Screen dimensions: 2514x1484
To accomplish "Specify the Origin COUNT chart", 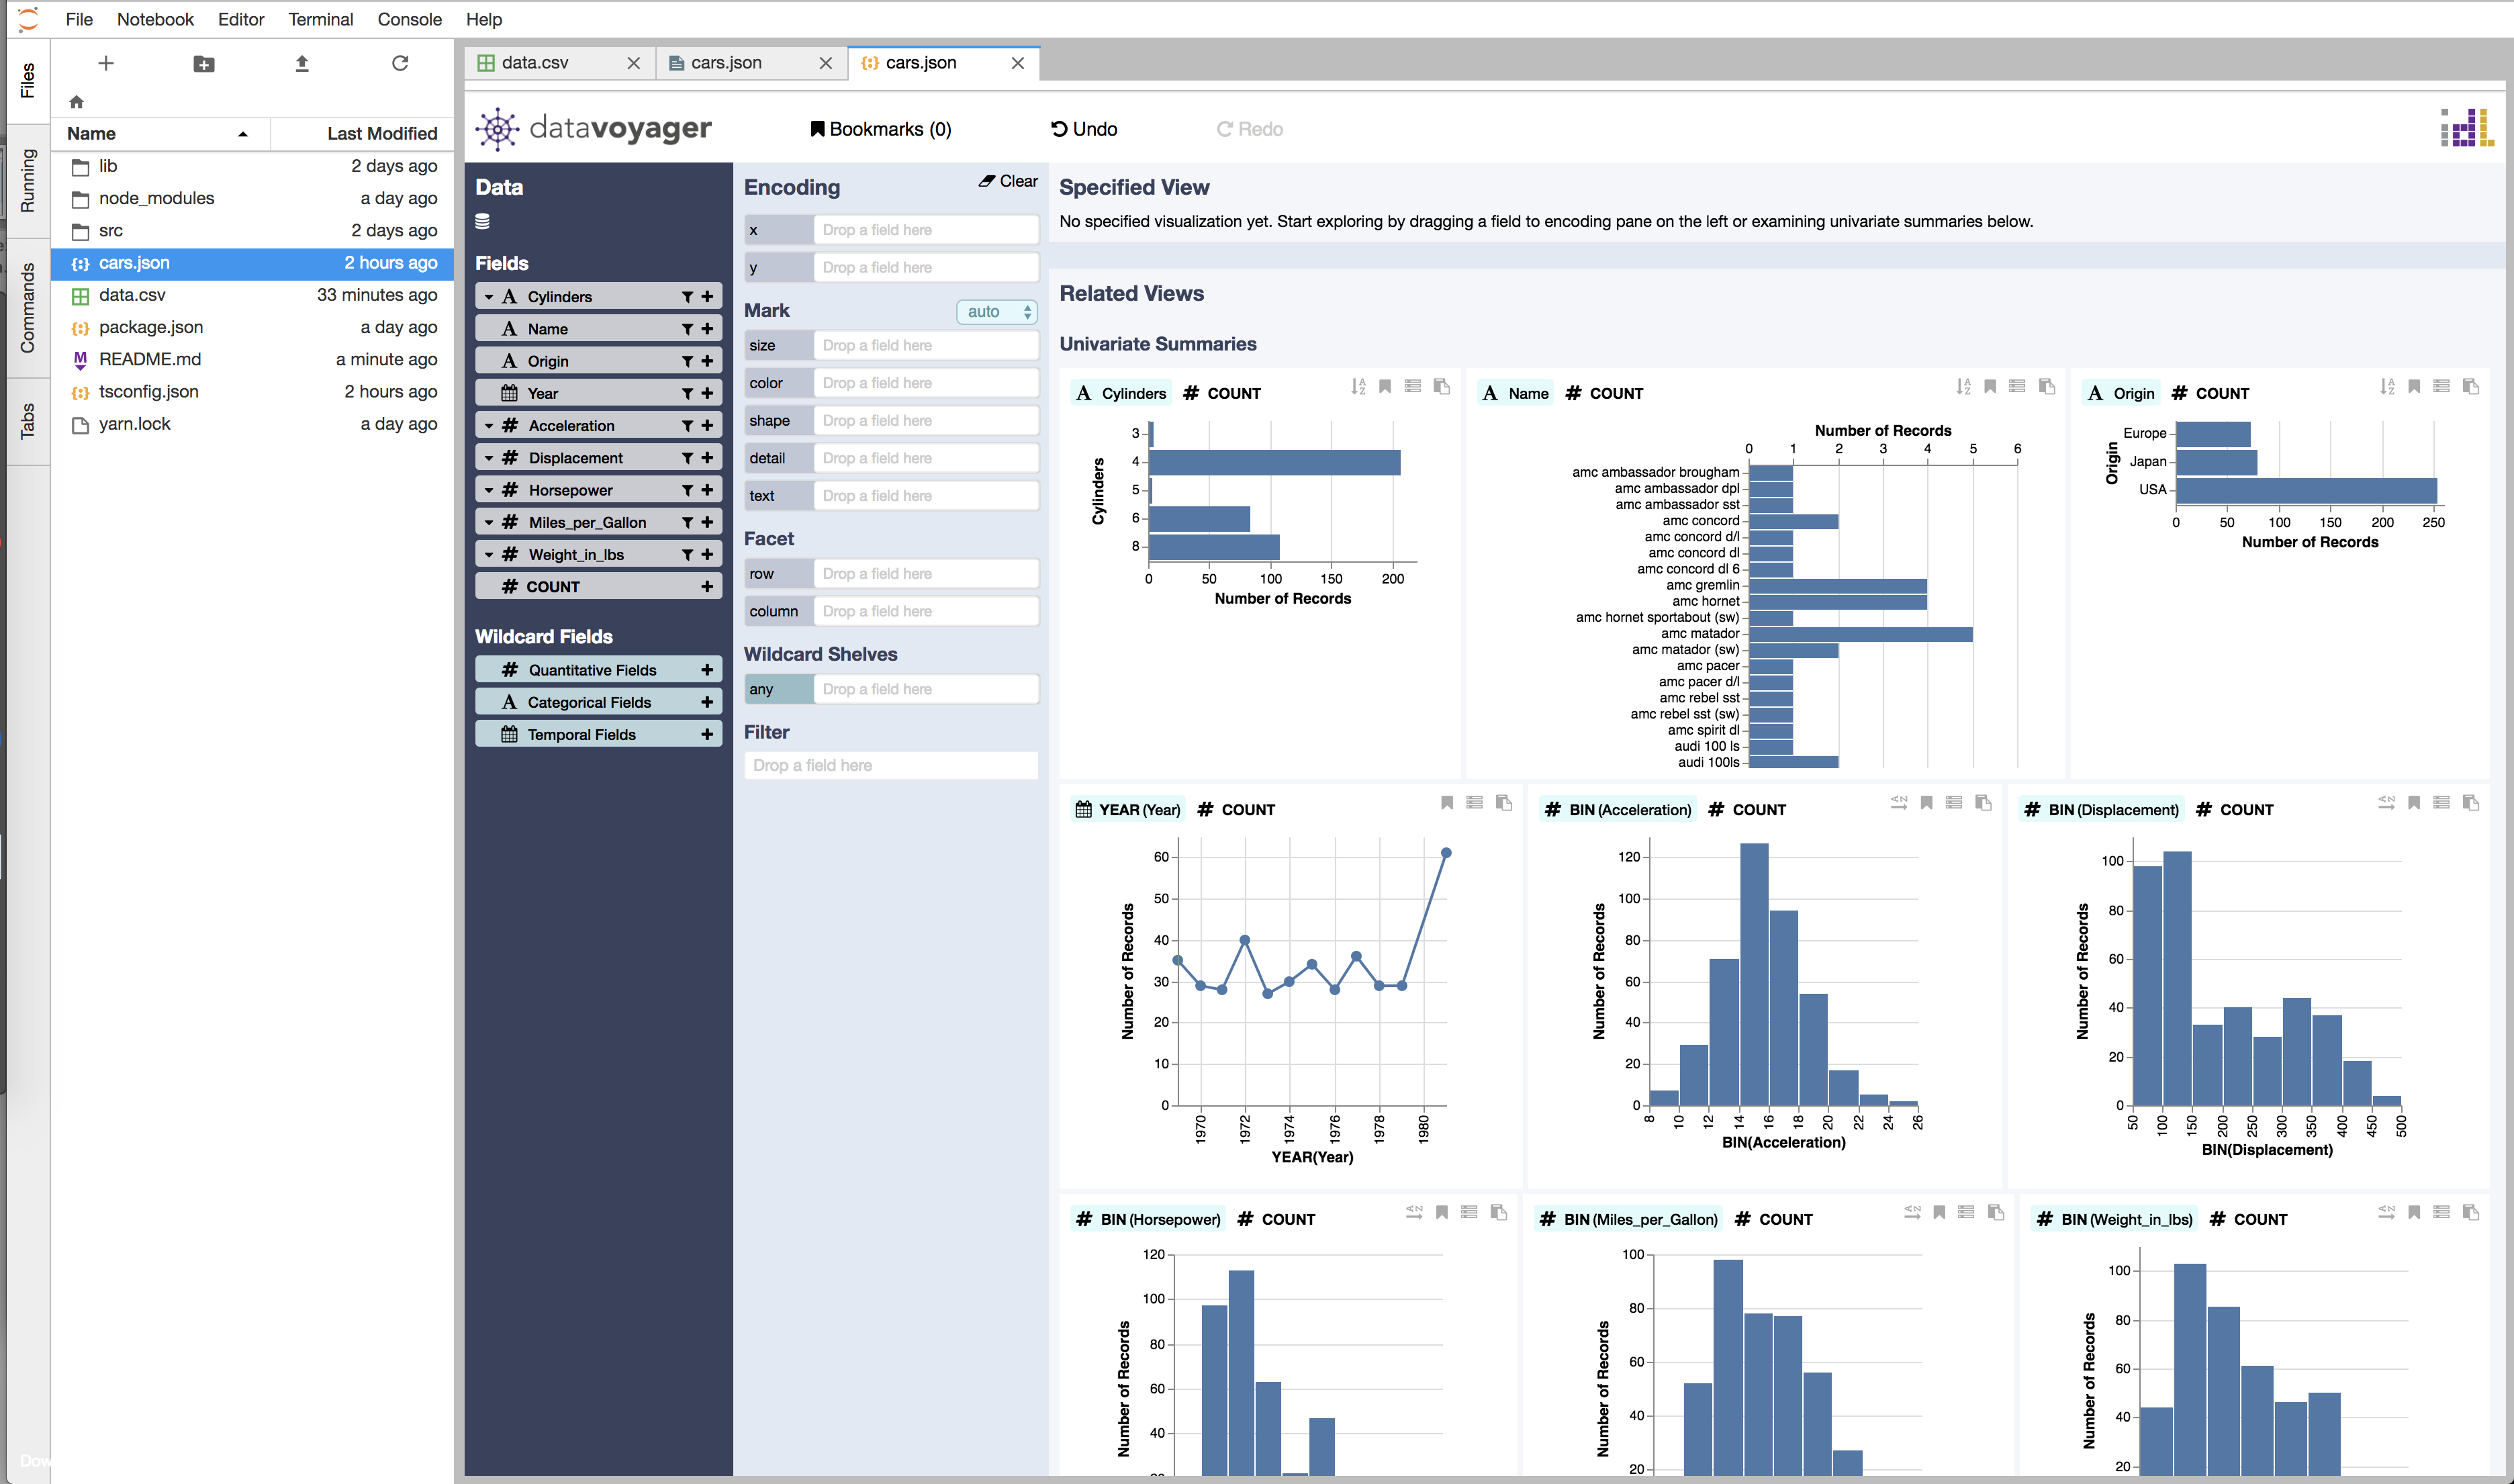I will [2441, 387].
